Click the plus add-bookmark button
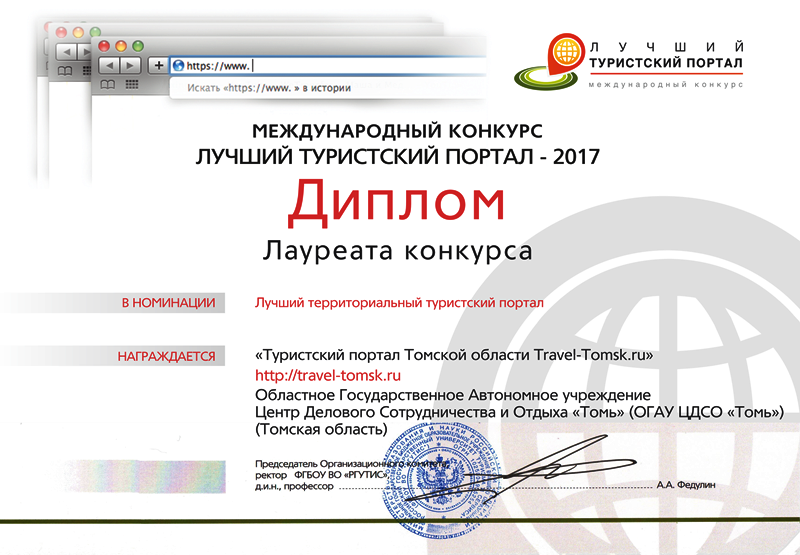The height and width of the screenshot is (555, 800). click(x=159, y=65)
